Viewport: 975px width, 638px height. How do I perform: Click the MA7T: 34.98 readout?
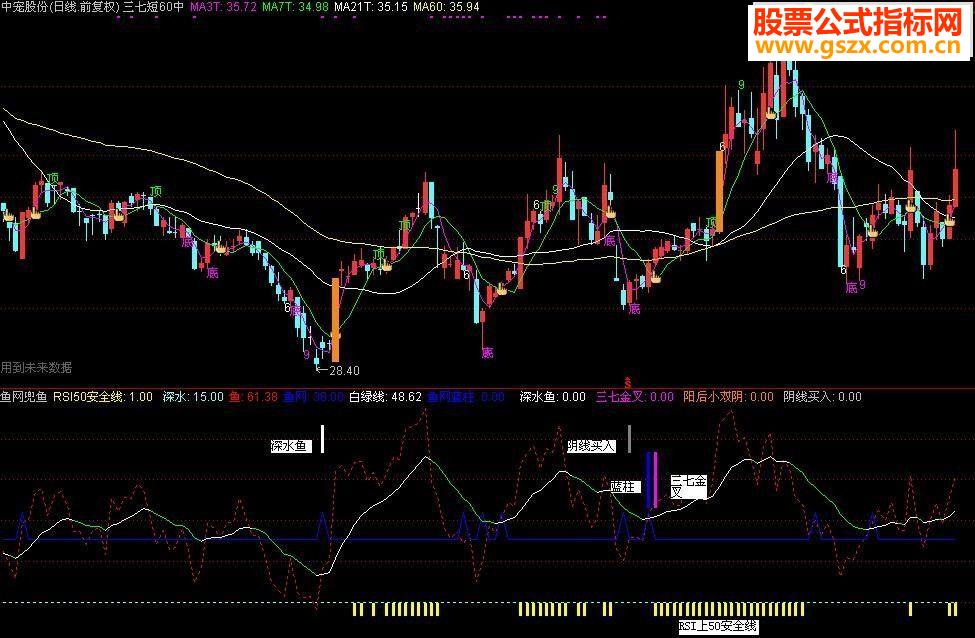[x=295, y=7]
